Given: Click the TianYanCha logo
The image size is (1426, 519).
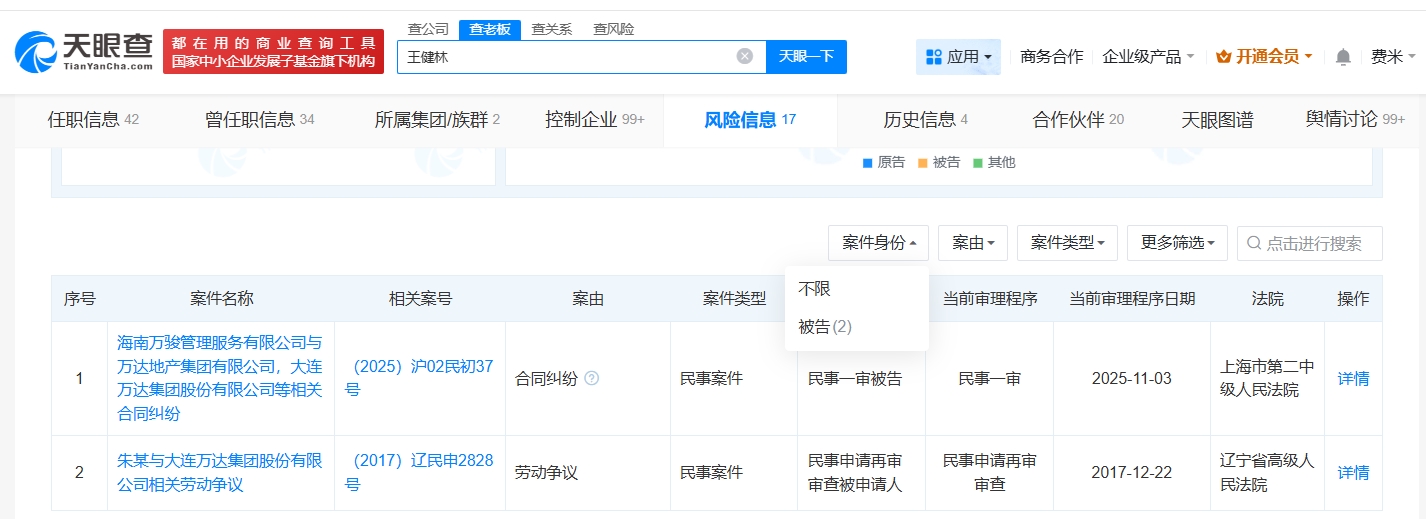Looking at the screenshot, I should [84, 51].
